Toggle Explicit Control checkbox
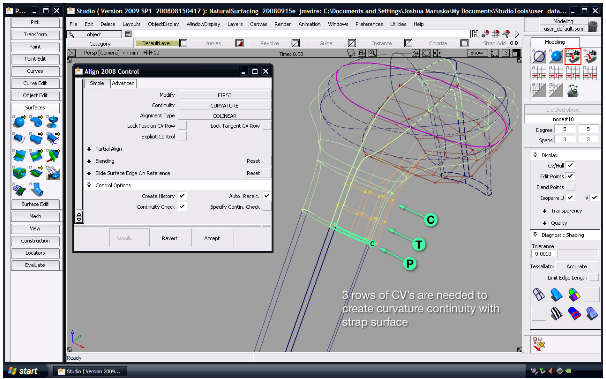 point(182,136)
